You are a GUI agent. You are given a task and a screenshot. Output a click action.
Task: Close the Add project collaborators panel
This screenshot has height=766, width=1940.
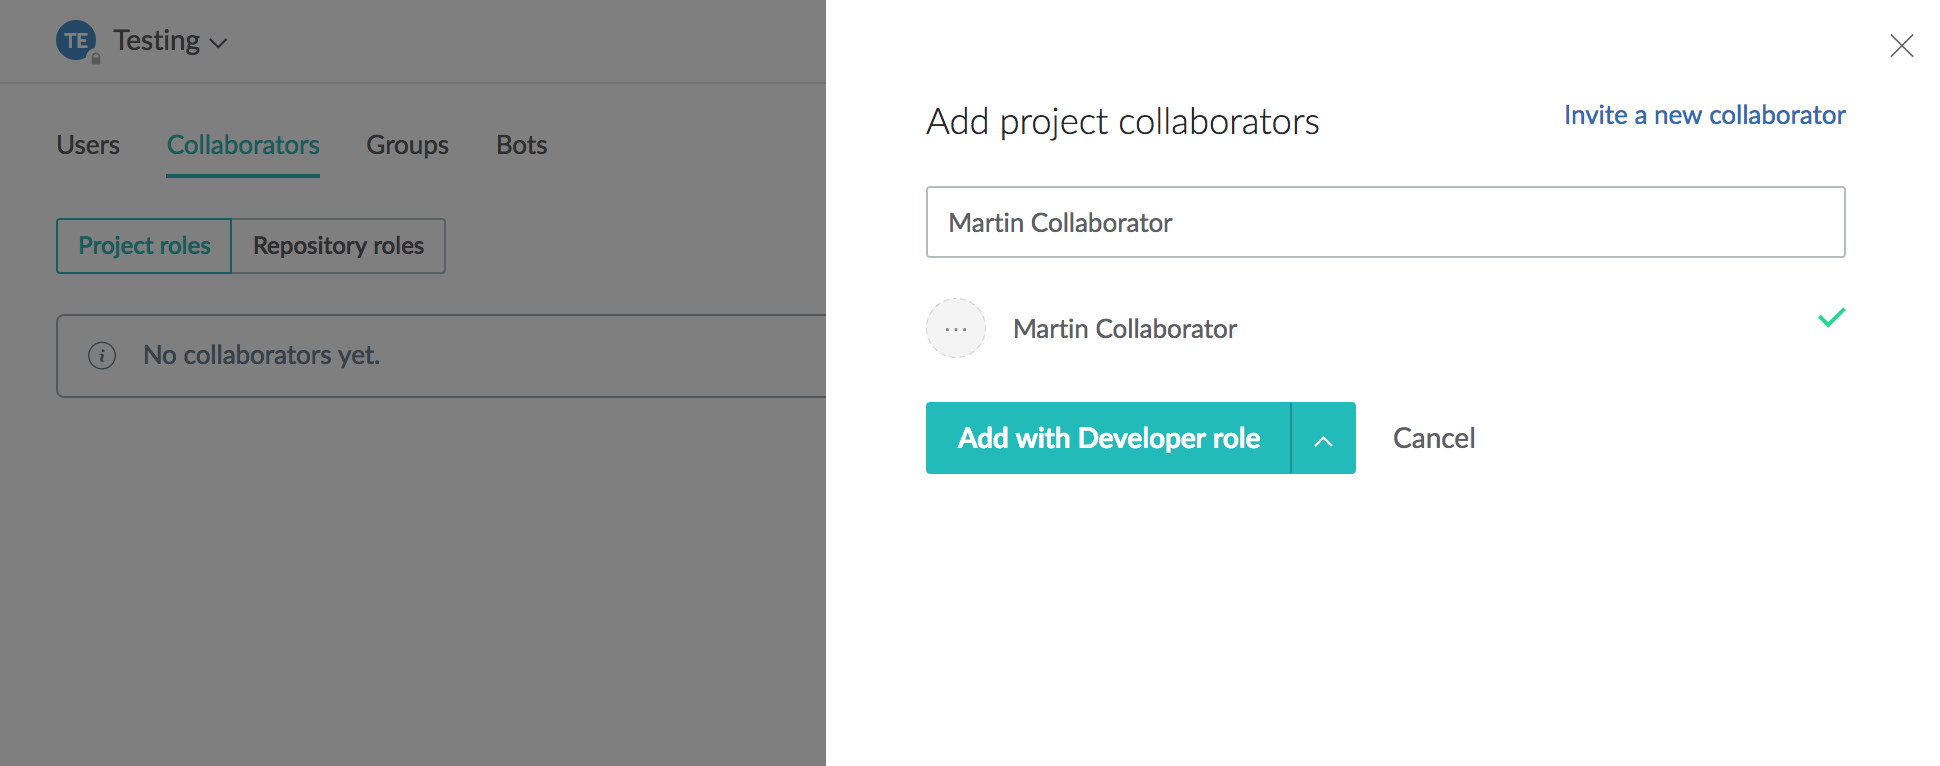coord(1901,45)
